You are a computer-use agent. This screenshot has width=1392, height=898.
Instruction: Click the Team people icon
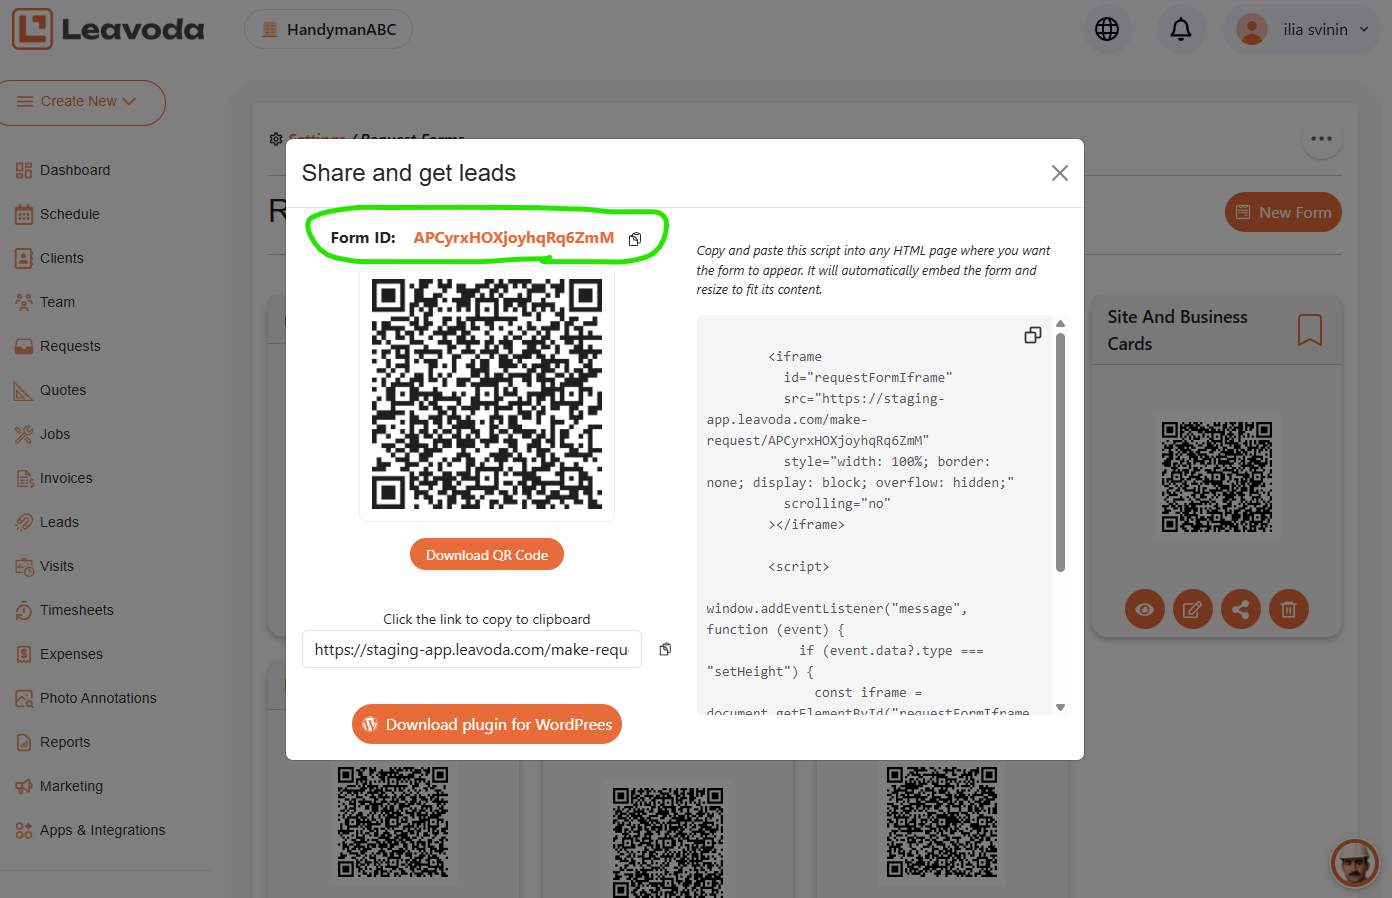[x=24, y=302]
